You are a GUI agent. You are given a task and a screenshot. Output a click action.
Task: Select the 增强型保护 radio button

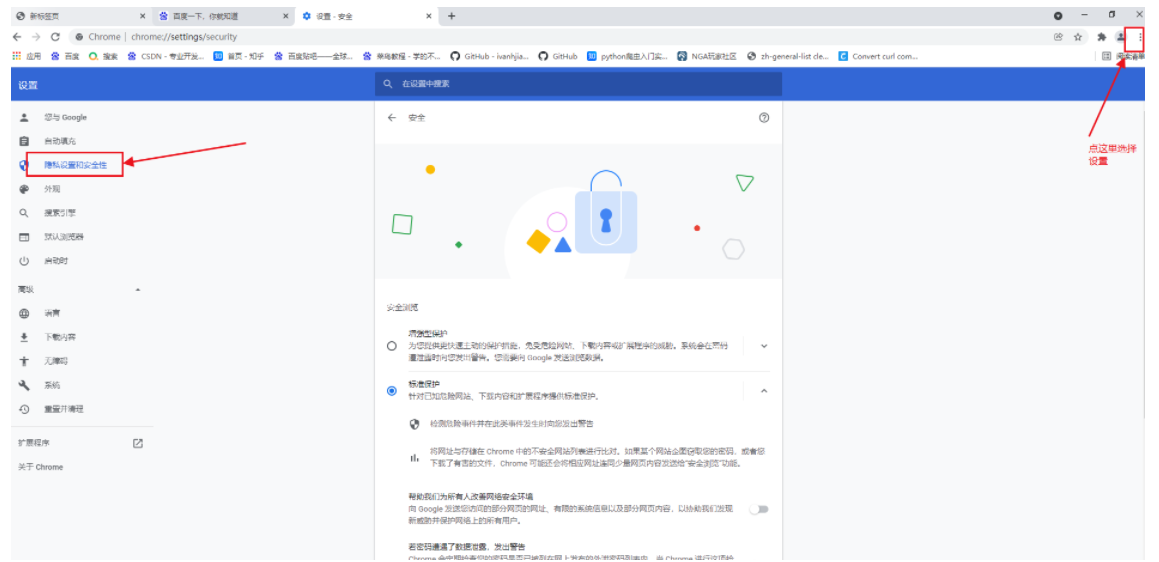tap(392, 346)
